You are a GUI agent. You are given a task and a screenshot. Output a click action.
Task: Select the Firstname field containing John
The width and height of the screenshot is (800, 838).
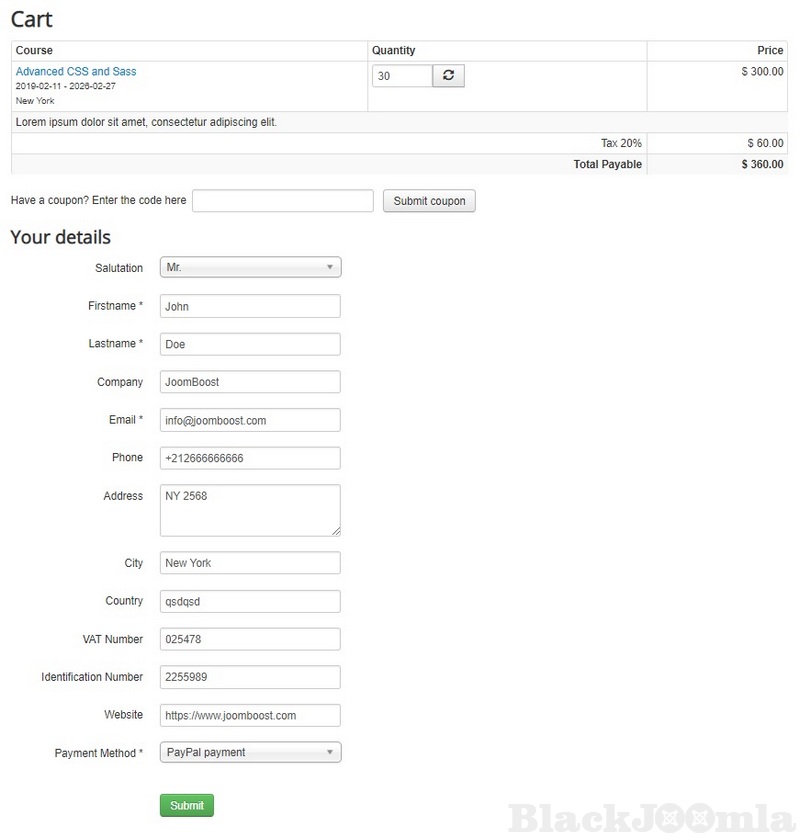(250, 306)
